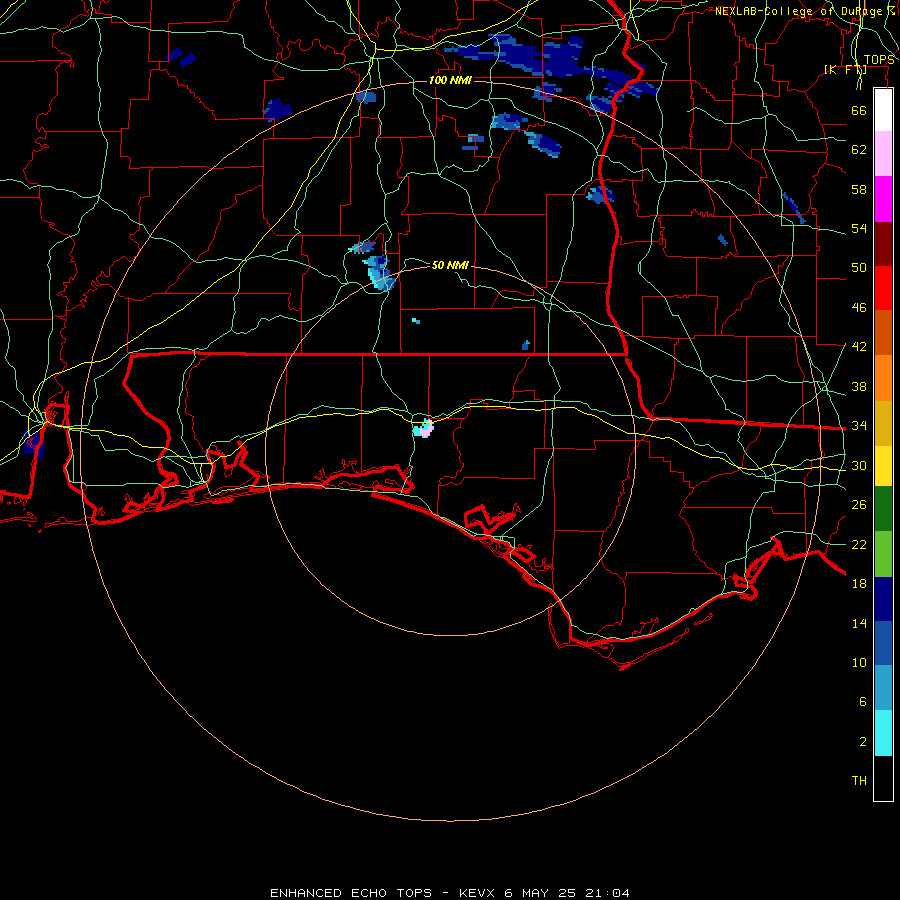Click the legend value '30'
The image size is (900, 900).
pos(859,465)
